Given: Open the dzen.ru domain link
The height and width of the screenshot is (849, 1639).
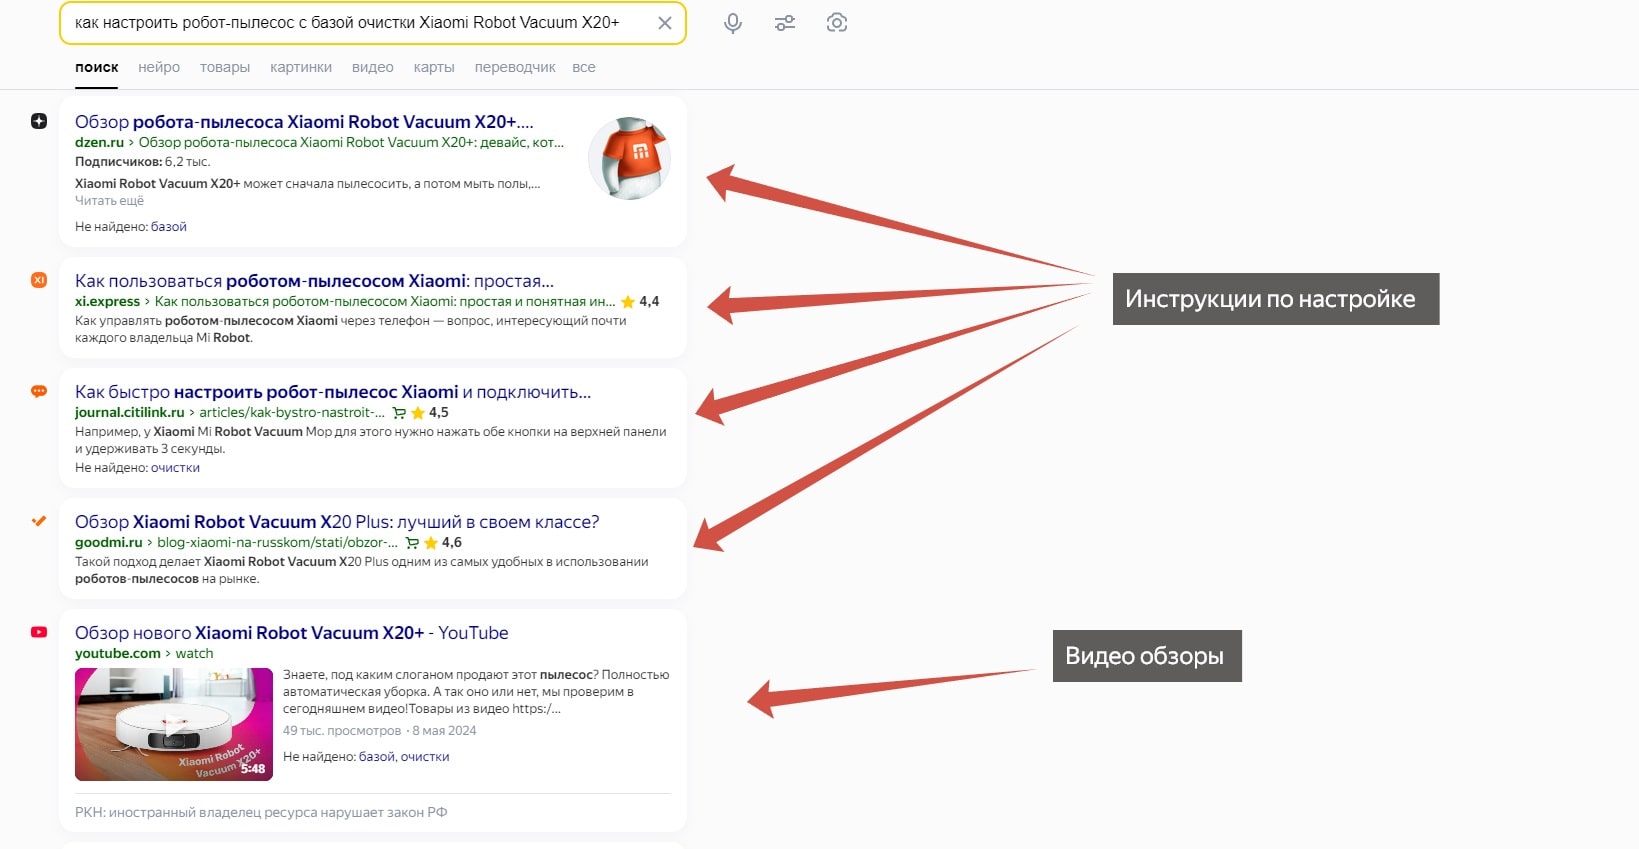Looking at the screenshot, I should coord(99,143).
